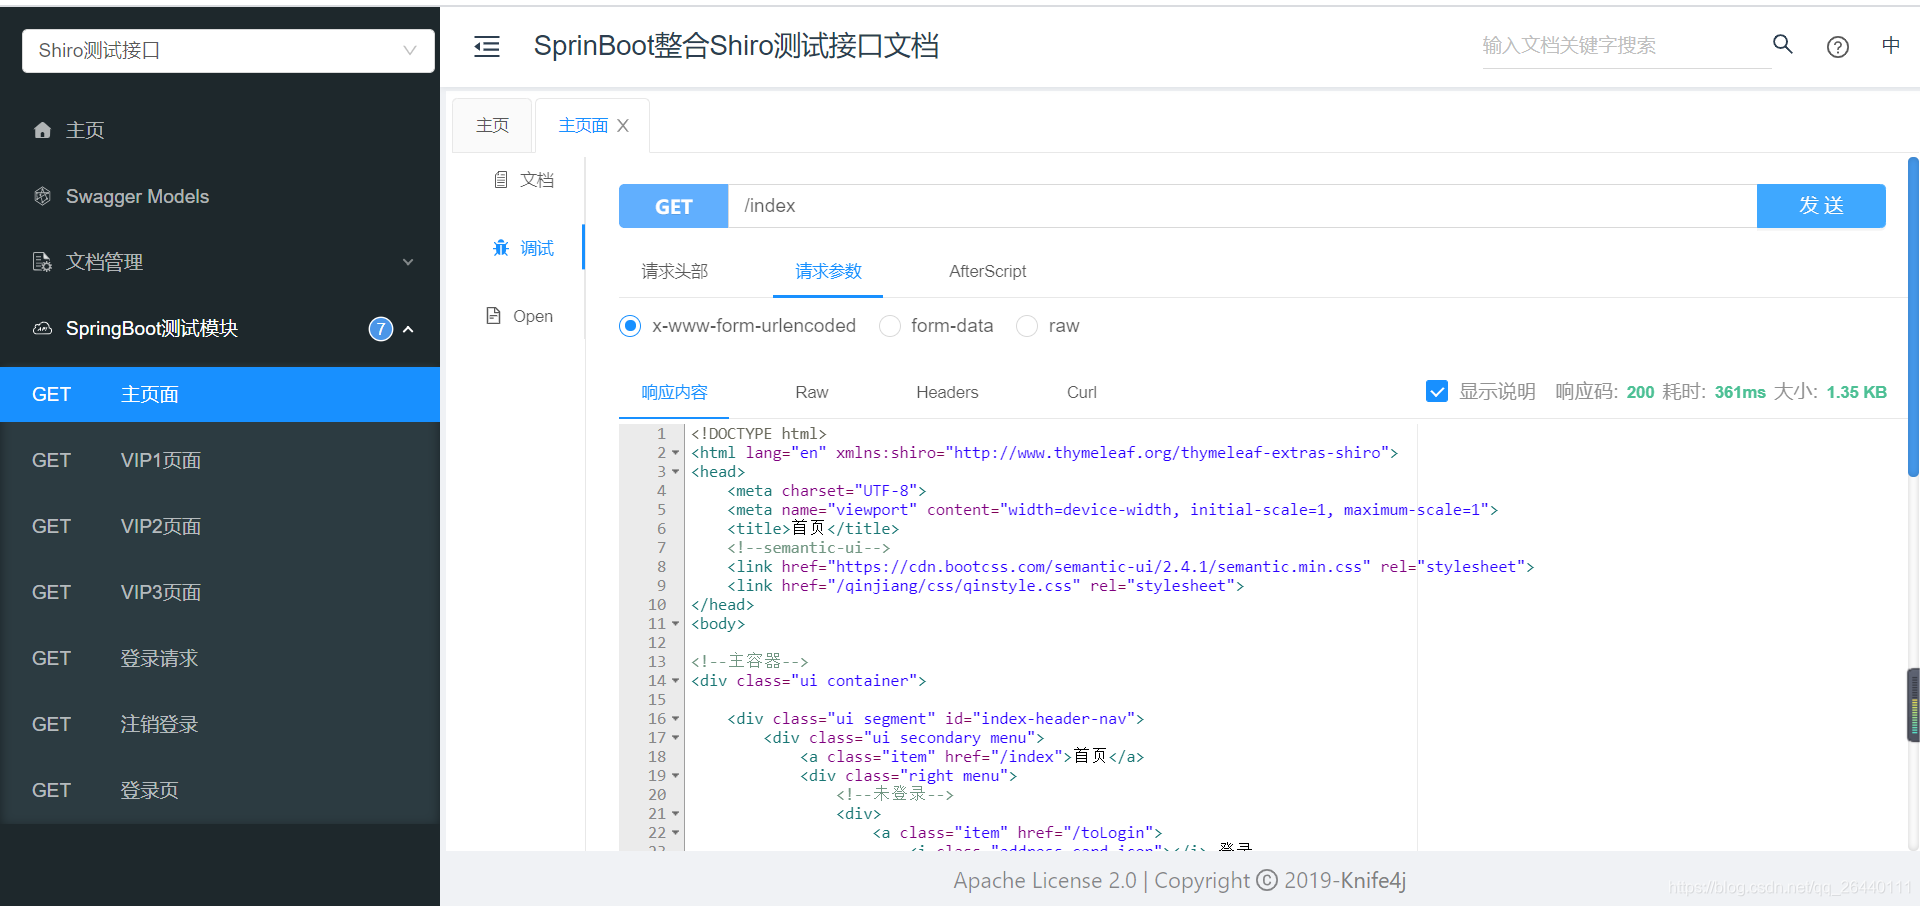Fold code at line 11 arrow
1920x906 pixels.
click(676, 624)
